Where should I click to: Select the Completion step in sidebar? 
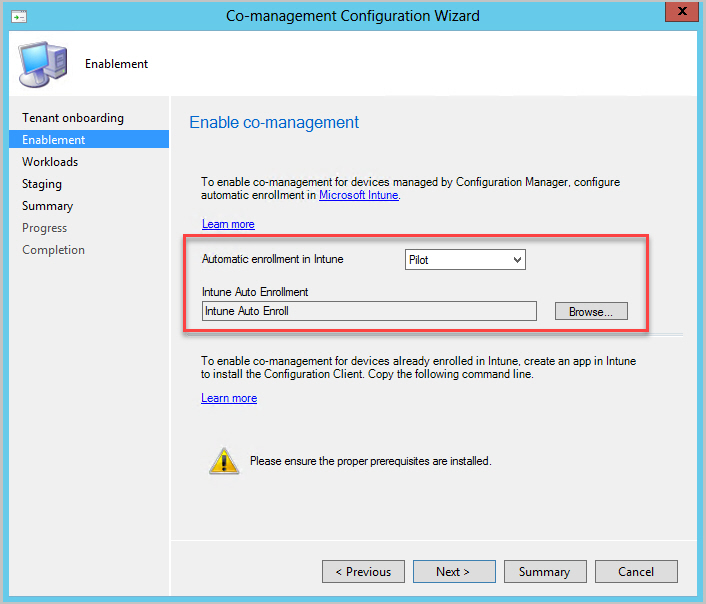tap(53, 250)
